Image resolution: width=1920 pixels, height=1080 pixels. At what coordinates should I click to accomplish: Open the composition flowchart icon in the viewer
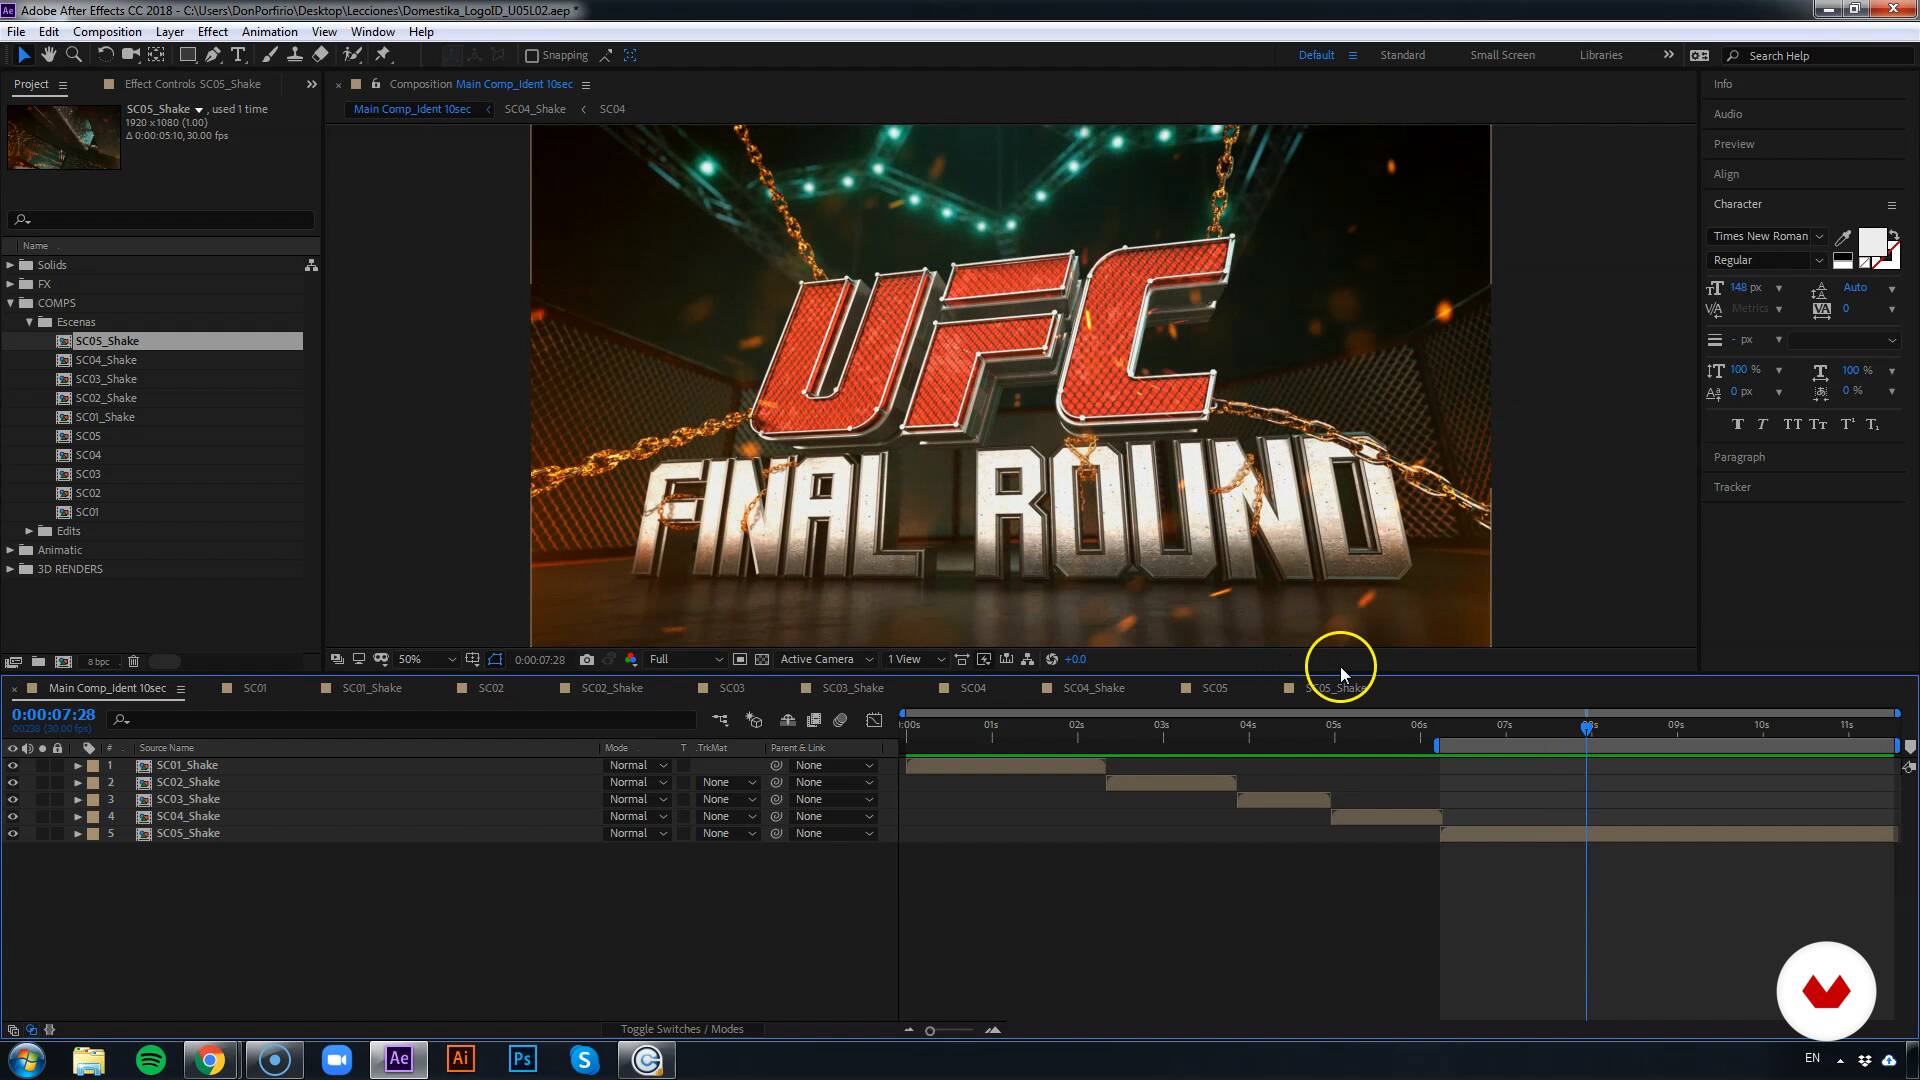(x=1027, y=660)
